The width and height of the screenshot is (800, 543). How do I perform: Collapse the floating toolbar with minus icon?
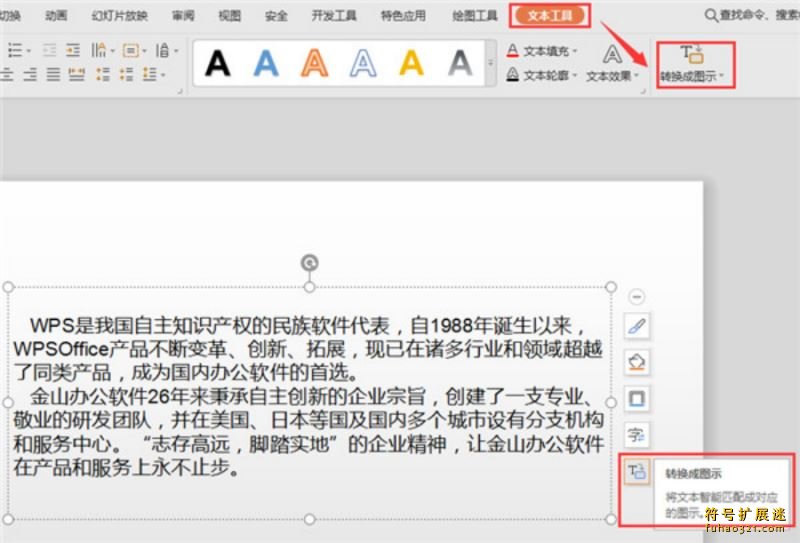click(x=636, y=297)
